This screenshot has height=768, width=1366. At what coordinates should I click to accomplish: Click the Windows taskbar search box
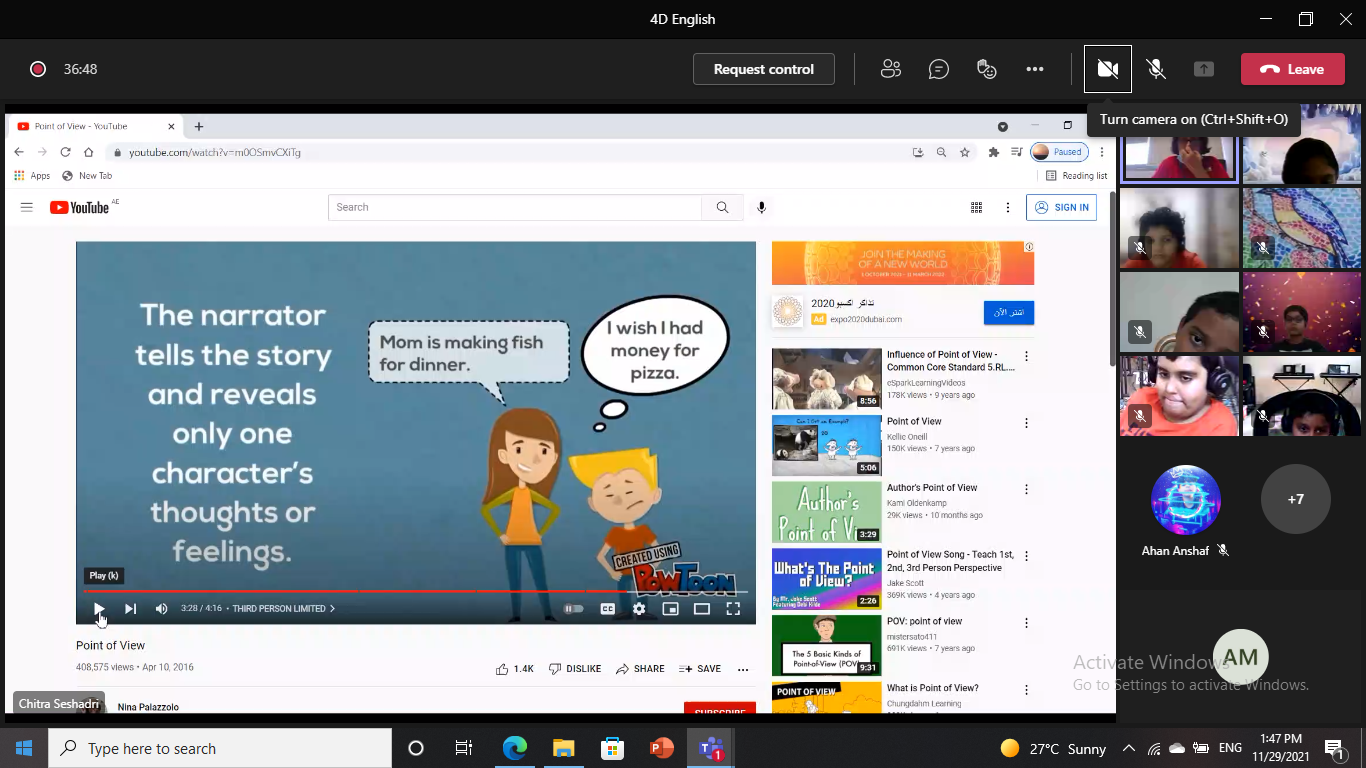pos(220,748)
